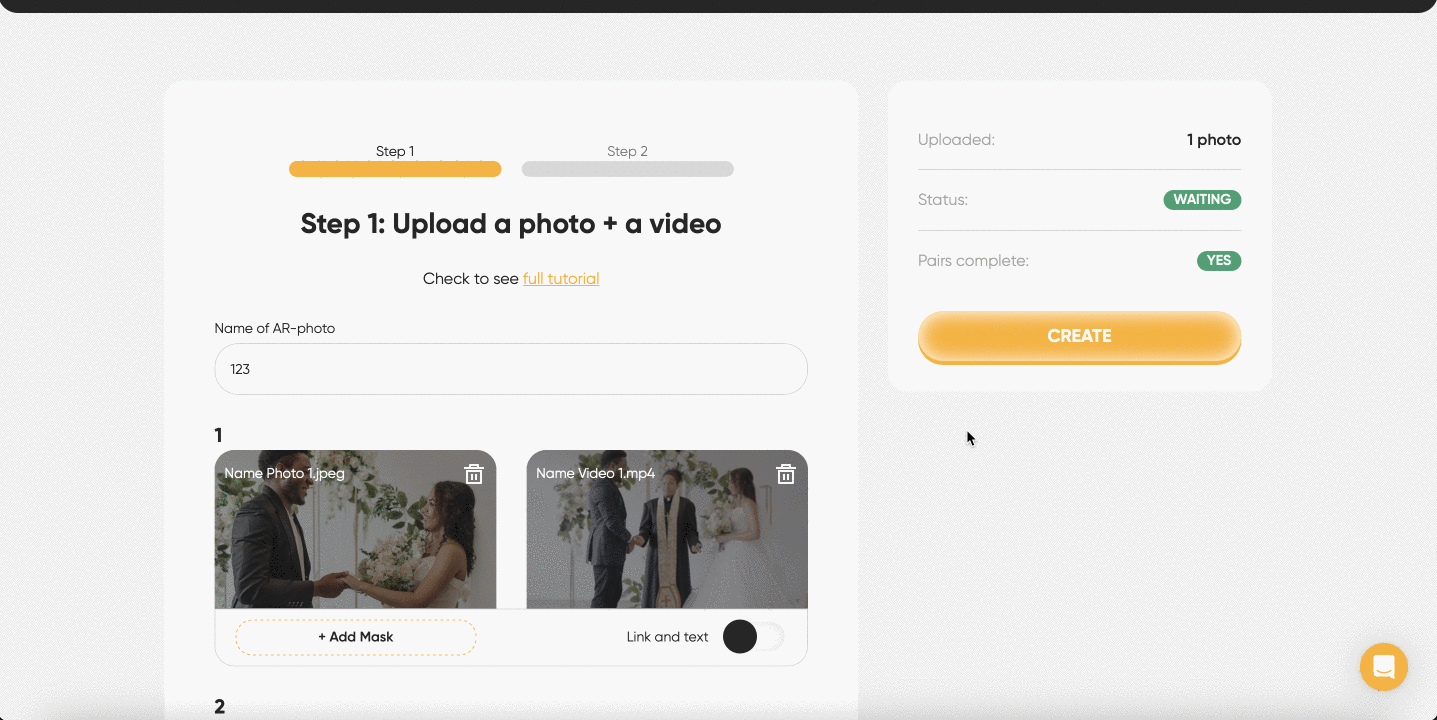Click the 'Step 1: Upload a photo + a video' heading
This screenshot has width=1437, height=720.
(x=511, y=223)
